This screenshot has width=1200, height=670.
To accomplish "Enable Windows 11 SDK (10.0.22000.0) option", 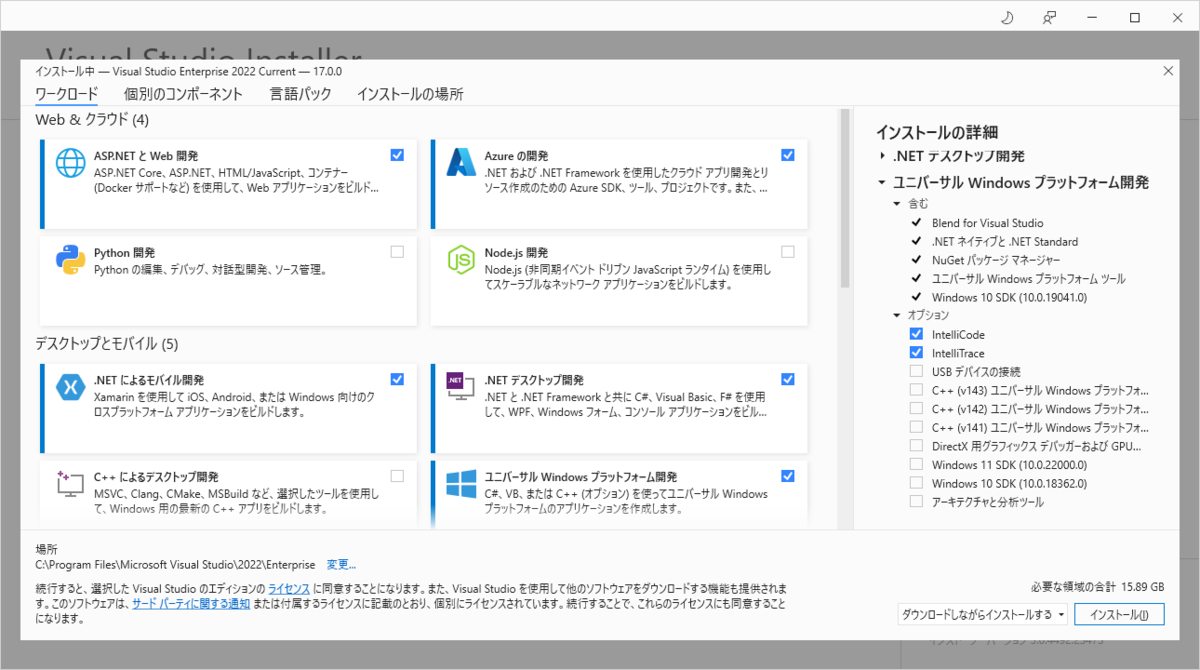I will pos(916,464).
